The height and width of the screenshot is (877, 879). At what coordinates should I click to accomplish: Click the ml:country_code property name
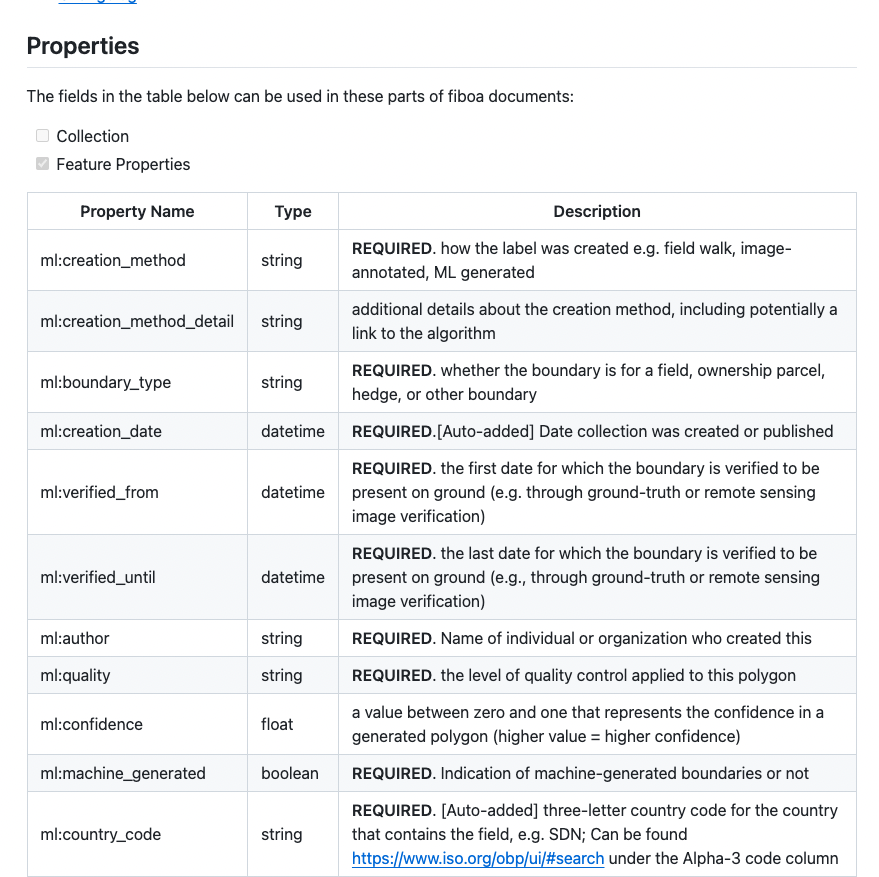click(x=101, y=834)
